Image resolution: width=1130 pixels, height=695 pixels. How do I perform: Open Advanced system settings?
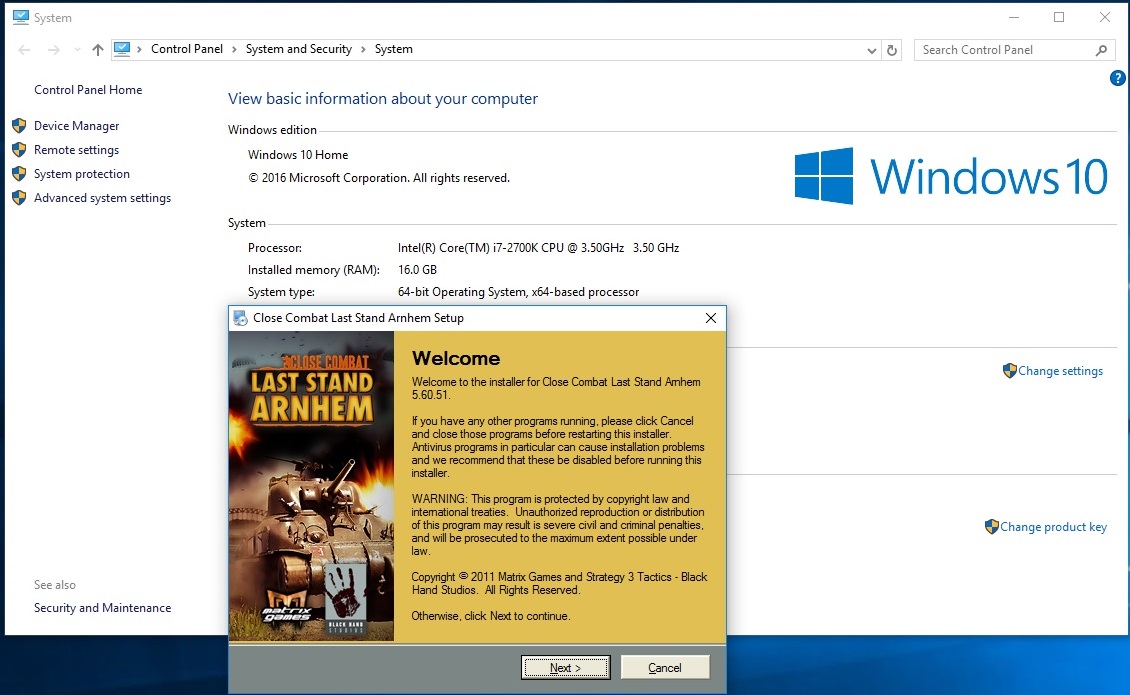[x=102, y=198]
